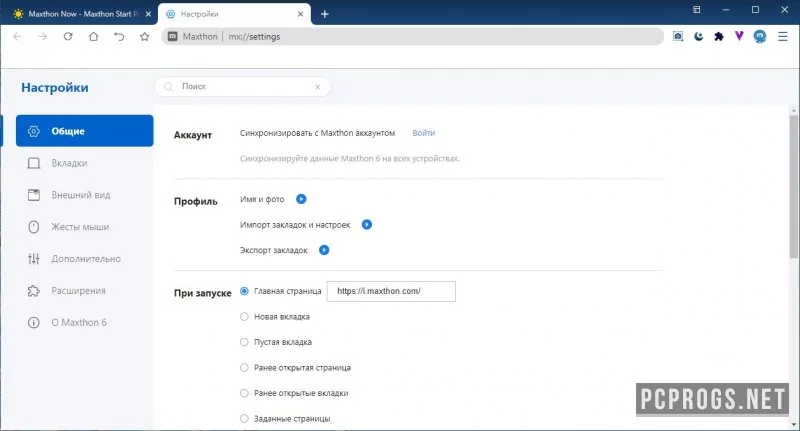The height and width of the screenshot is (431, 800).
Task: Open Дополнительно settings section
Action: click(x=85, y=259)
